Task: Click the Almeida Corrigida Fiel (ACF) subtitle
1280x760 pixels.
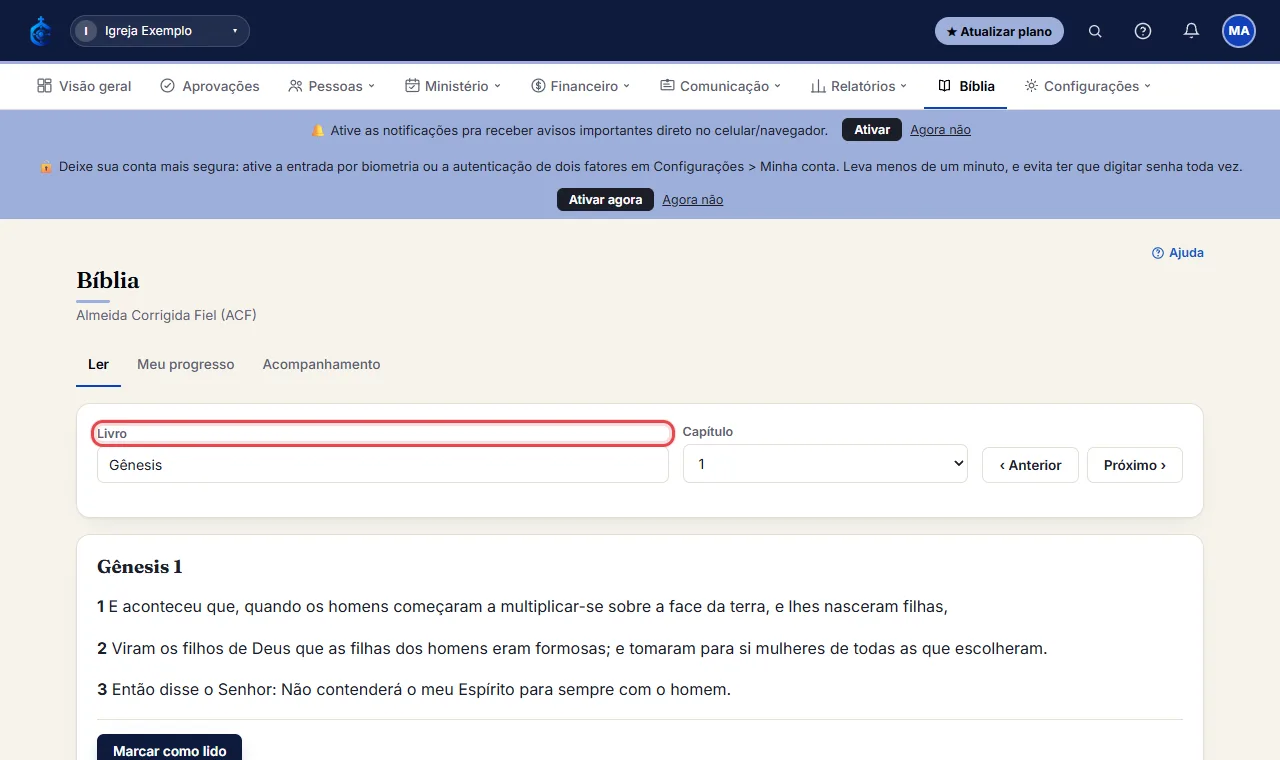Action: pyautogui.click(x=166, y=315)
